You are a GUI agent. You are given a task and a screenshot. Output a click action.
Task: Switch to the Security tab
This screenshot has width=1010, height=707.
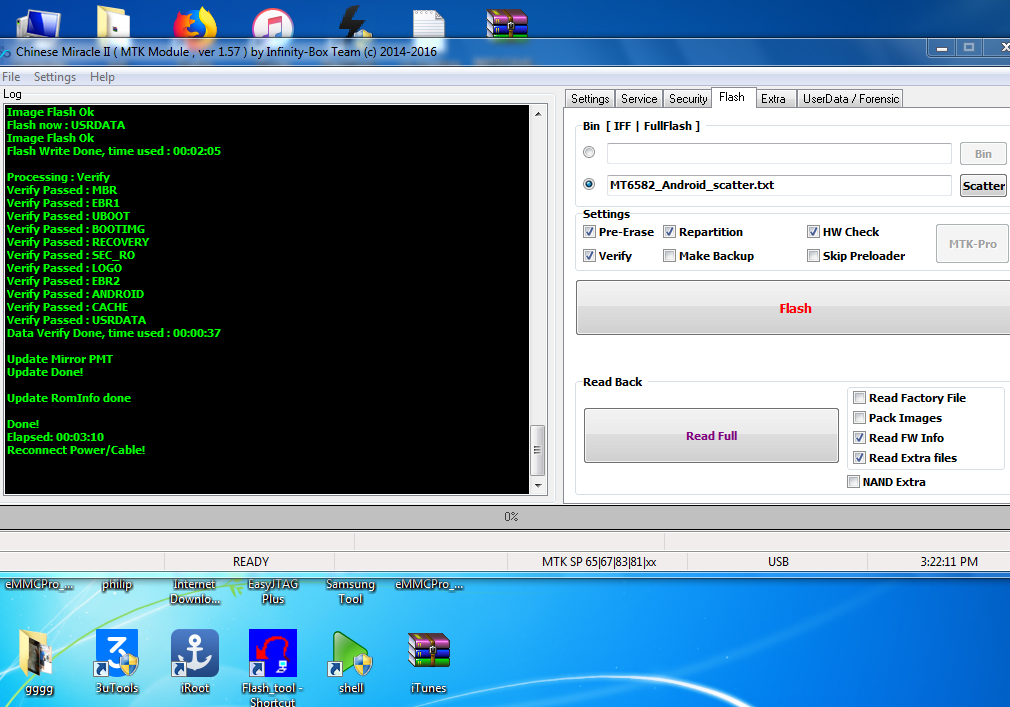pyautogui.click(x=687, y=99)
